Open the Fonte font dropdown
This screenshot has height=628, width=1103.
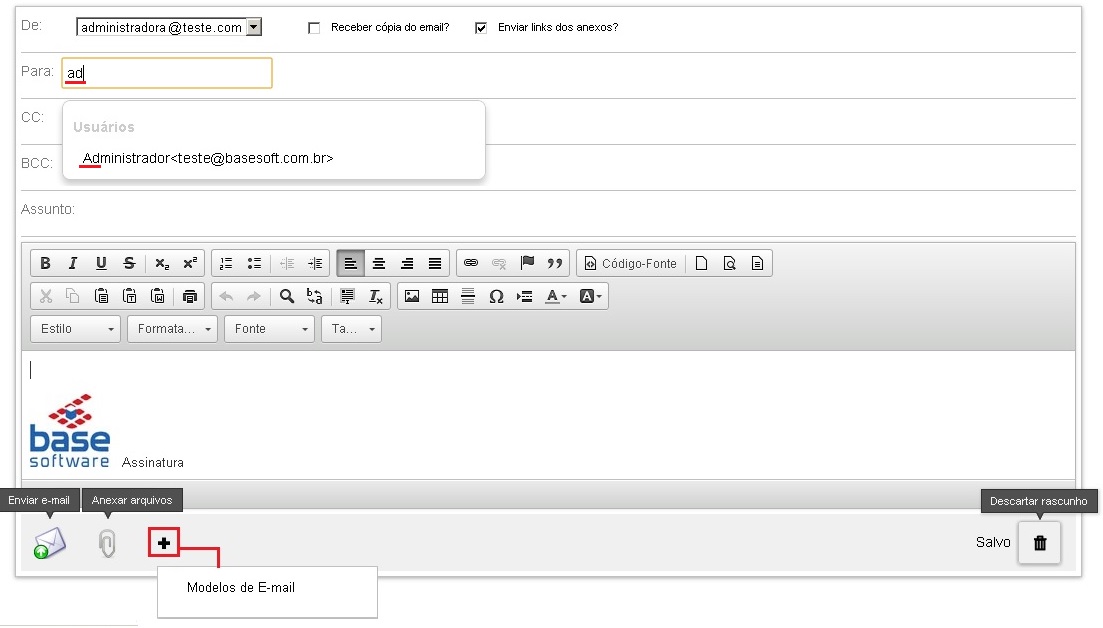[269, 329]
